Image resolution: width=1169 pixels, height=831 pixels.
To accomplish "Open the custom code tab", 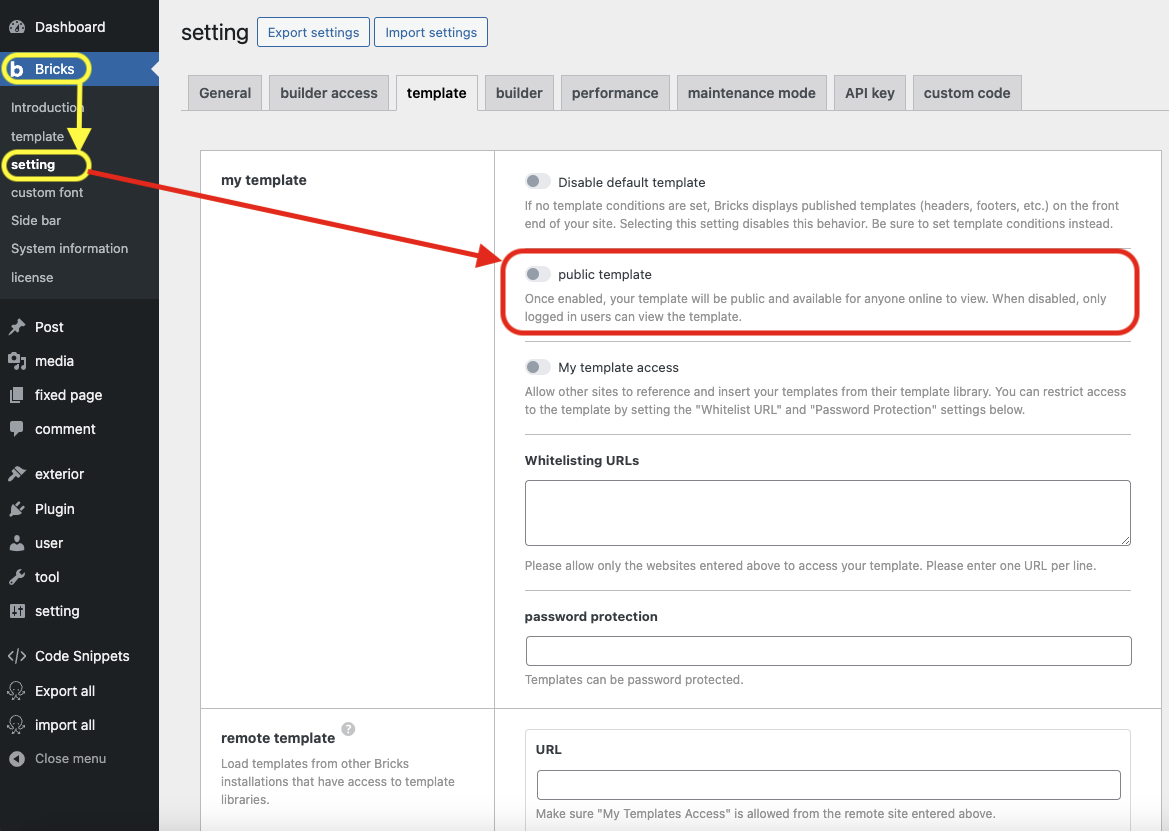I will 967,93.
